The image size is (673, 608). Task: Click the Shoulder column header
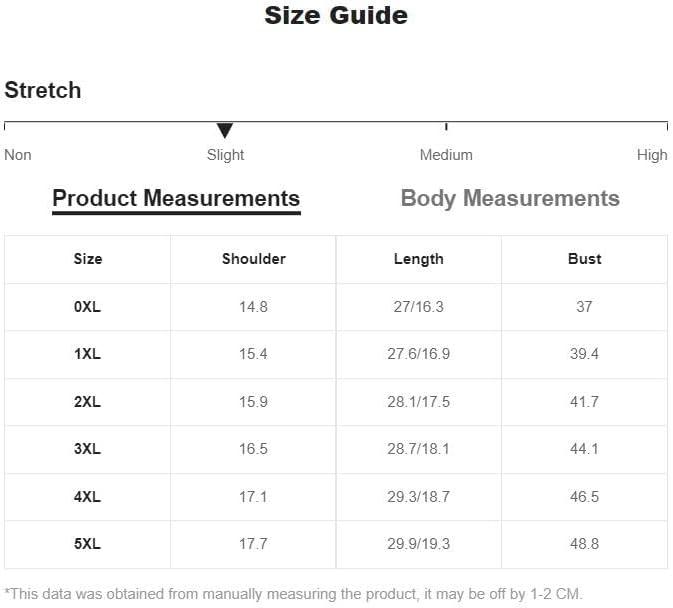[254, 259]
